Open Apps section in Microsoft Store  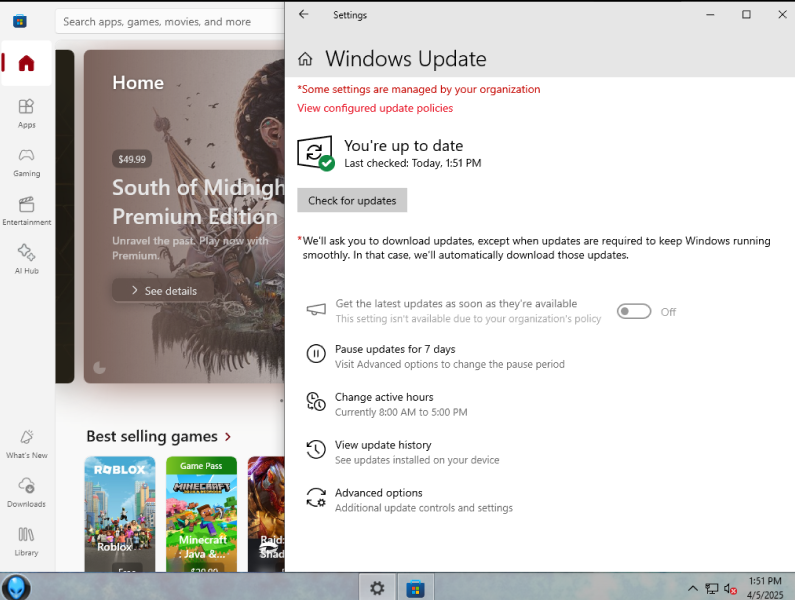point(26,114)
